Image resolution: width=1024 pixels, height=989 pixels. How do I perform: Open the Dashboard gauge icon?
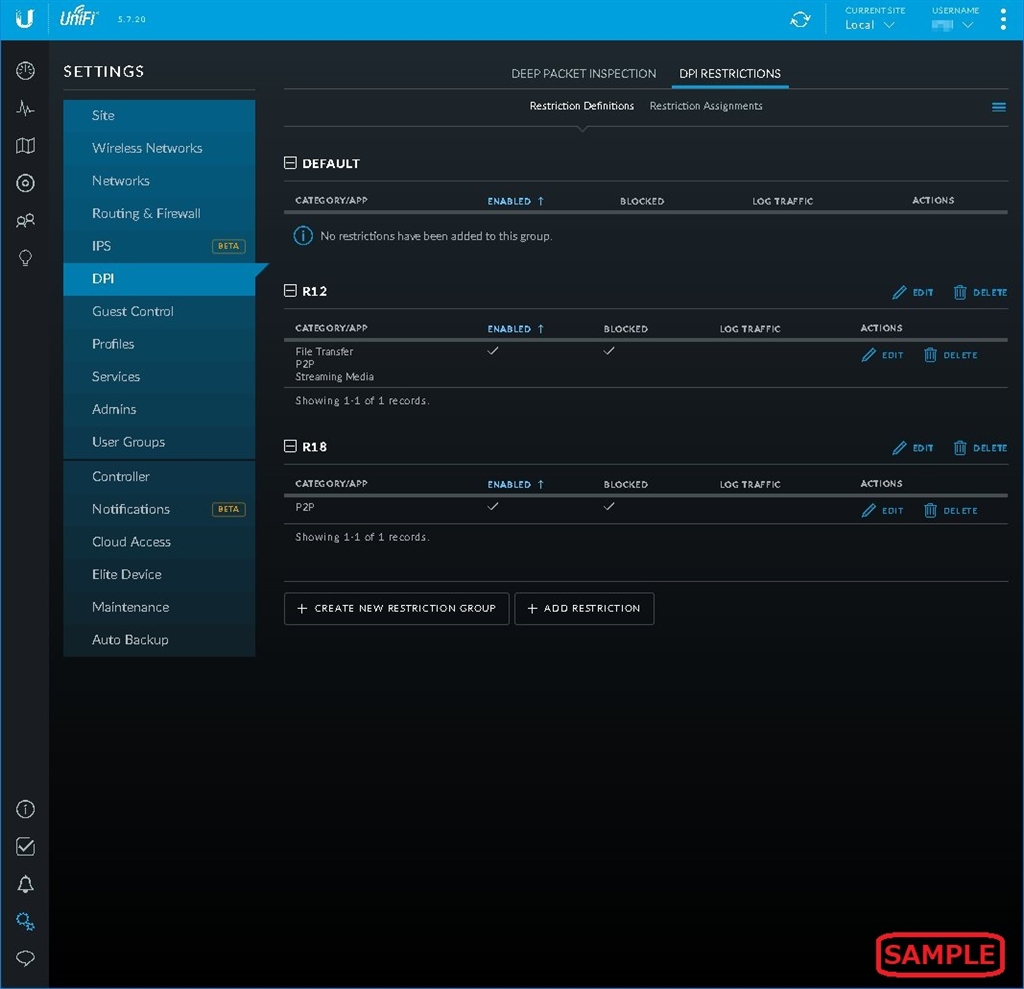pyautogui.click(x=25, y=71)
